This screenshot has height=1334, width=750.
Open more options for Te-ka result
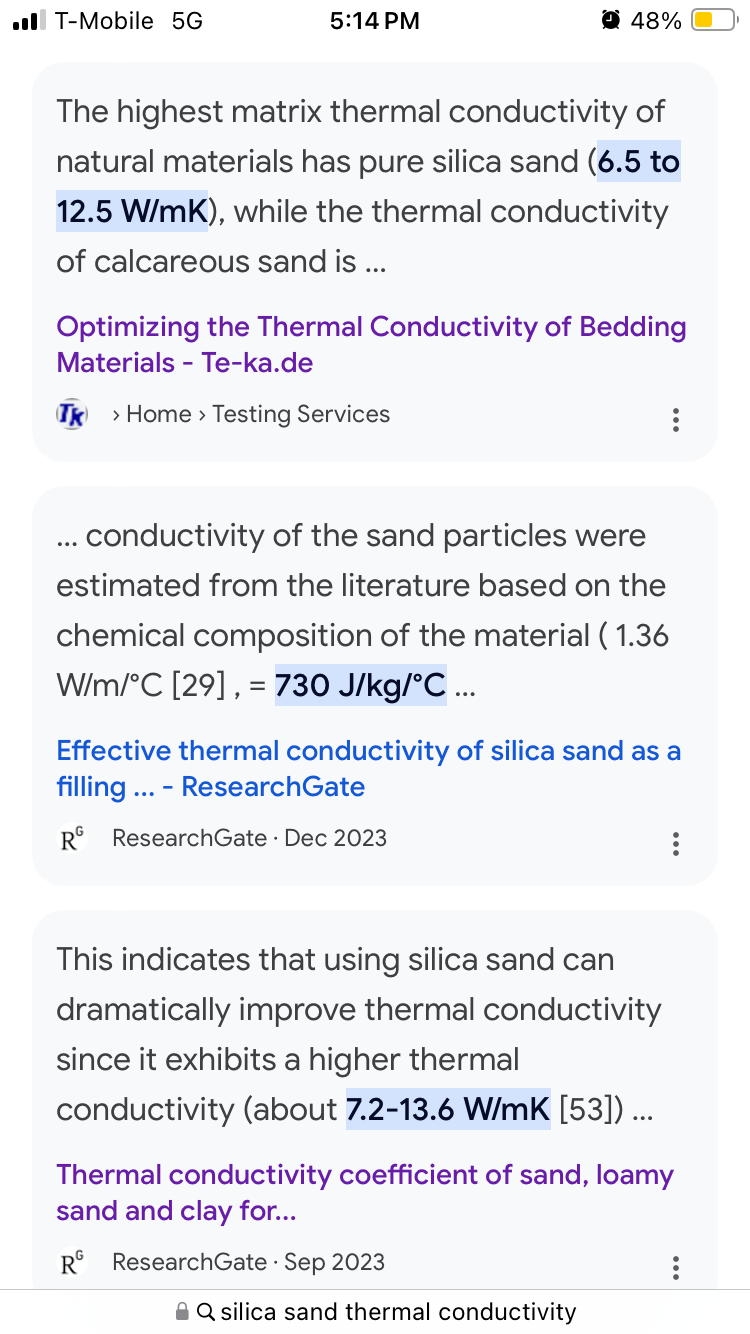676,419
